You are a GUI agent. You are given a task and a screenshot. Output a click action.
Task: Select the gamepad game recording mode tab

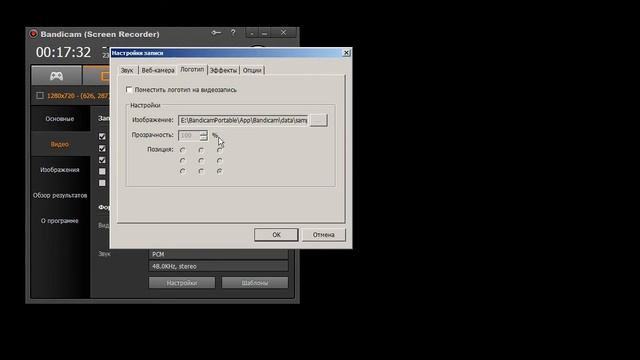pos(56,76)
